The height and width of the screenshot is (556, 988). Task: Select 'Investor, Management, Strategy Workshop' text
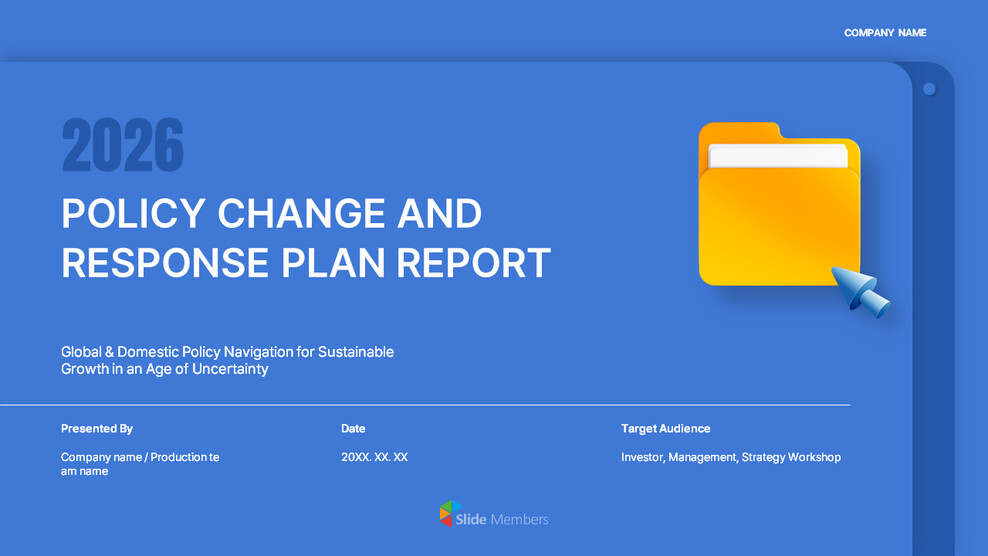[x=731, y=457]
